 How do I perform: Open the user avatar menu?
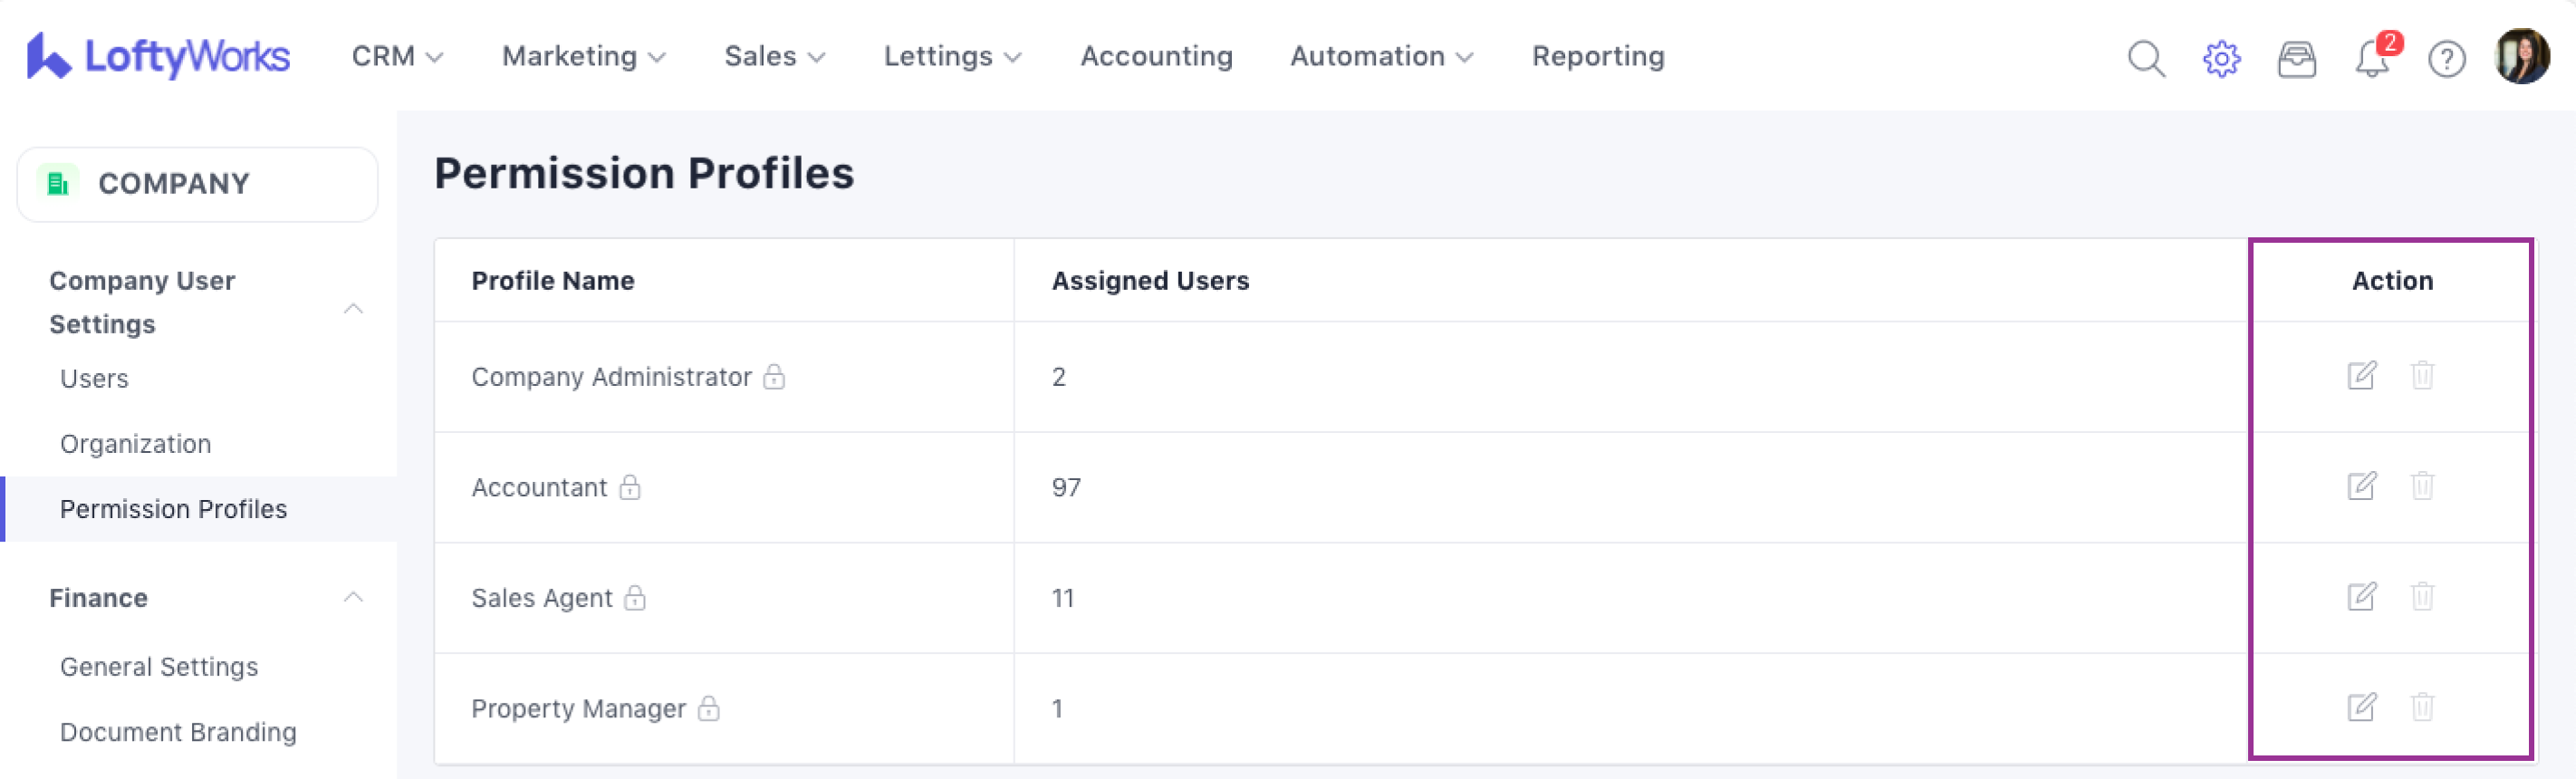(2521, 57)
